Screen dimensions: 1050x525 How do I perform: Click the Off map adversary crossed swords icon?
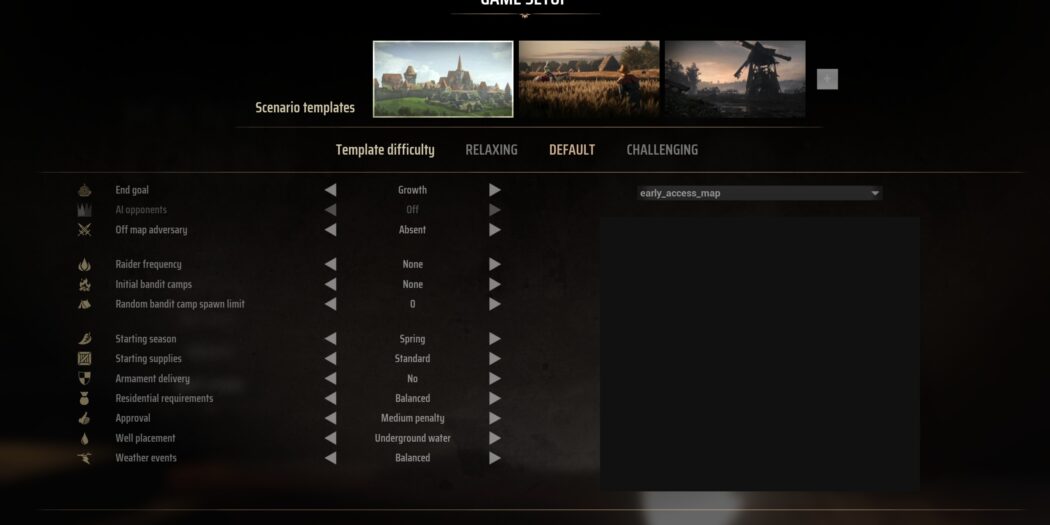(85, 230)
